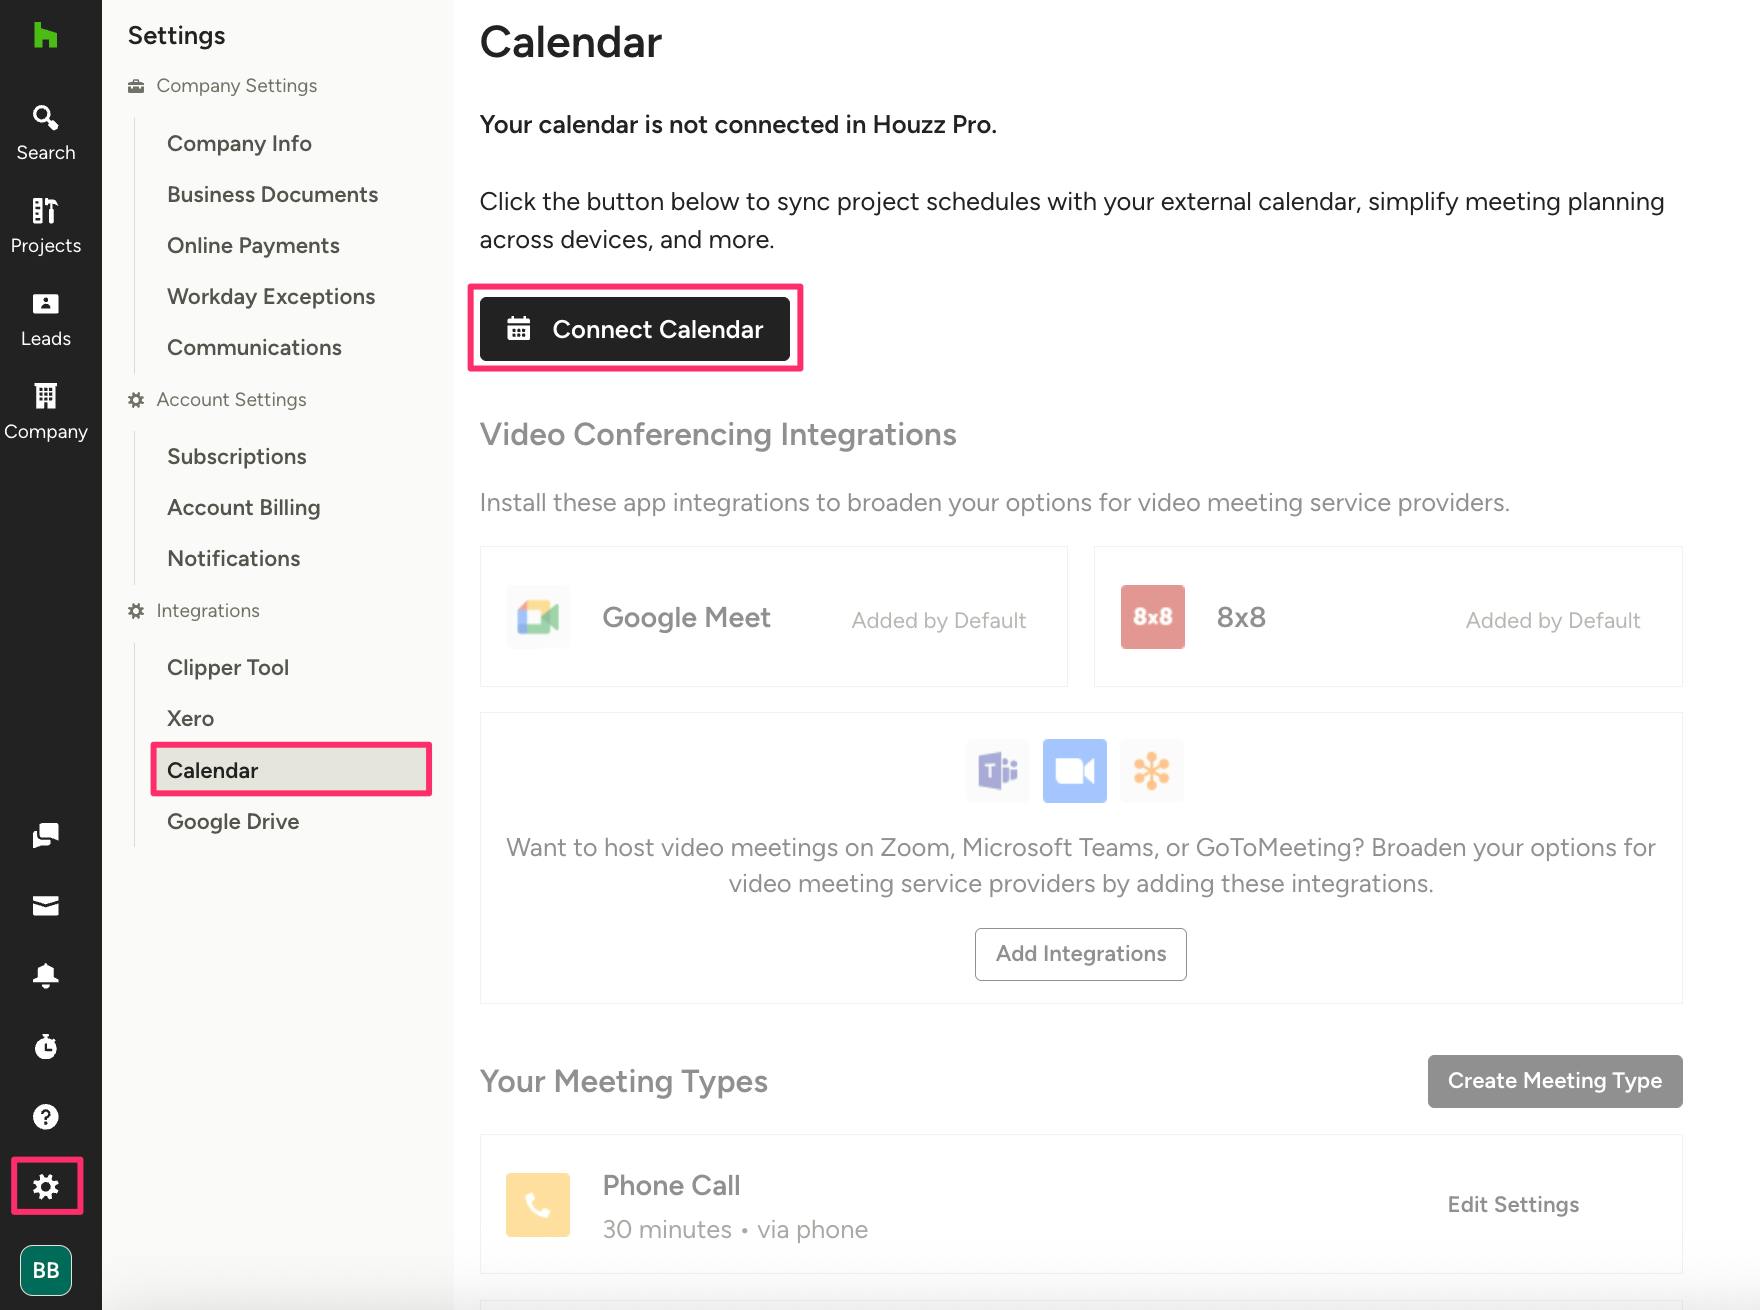The image size is (1760, 1310).
Task: Click the Phone Call meeting type title
Action: [671, 1185]
